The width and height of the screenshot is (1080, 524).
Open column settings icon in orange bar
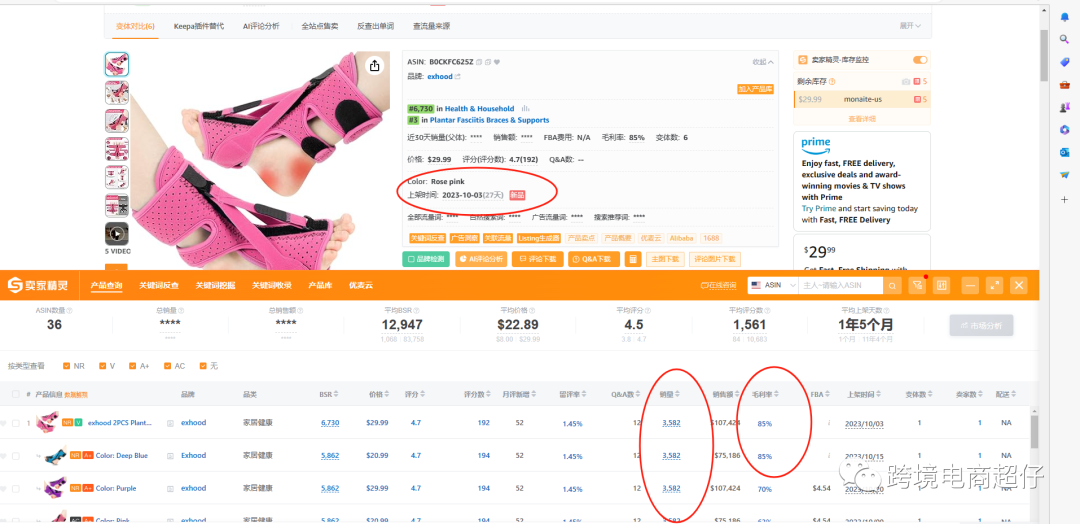point(942,286)
